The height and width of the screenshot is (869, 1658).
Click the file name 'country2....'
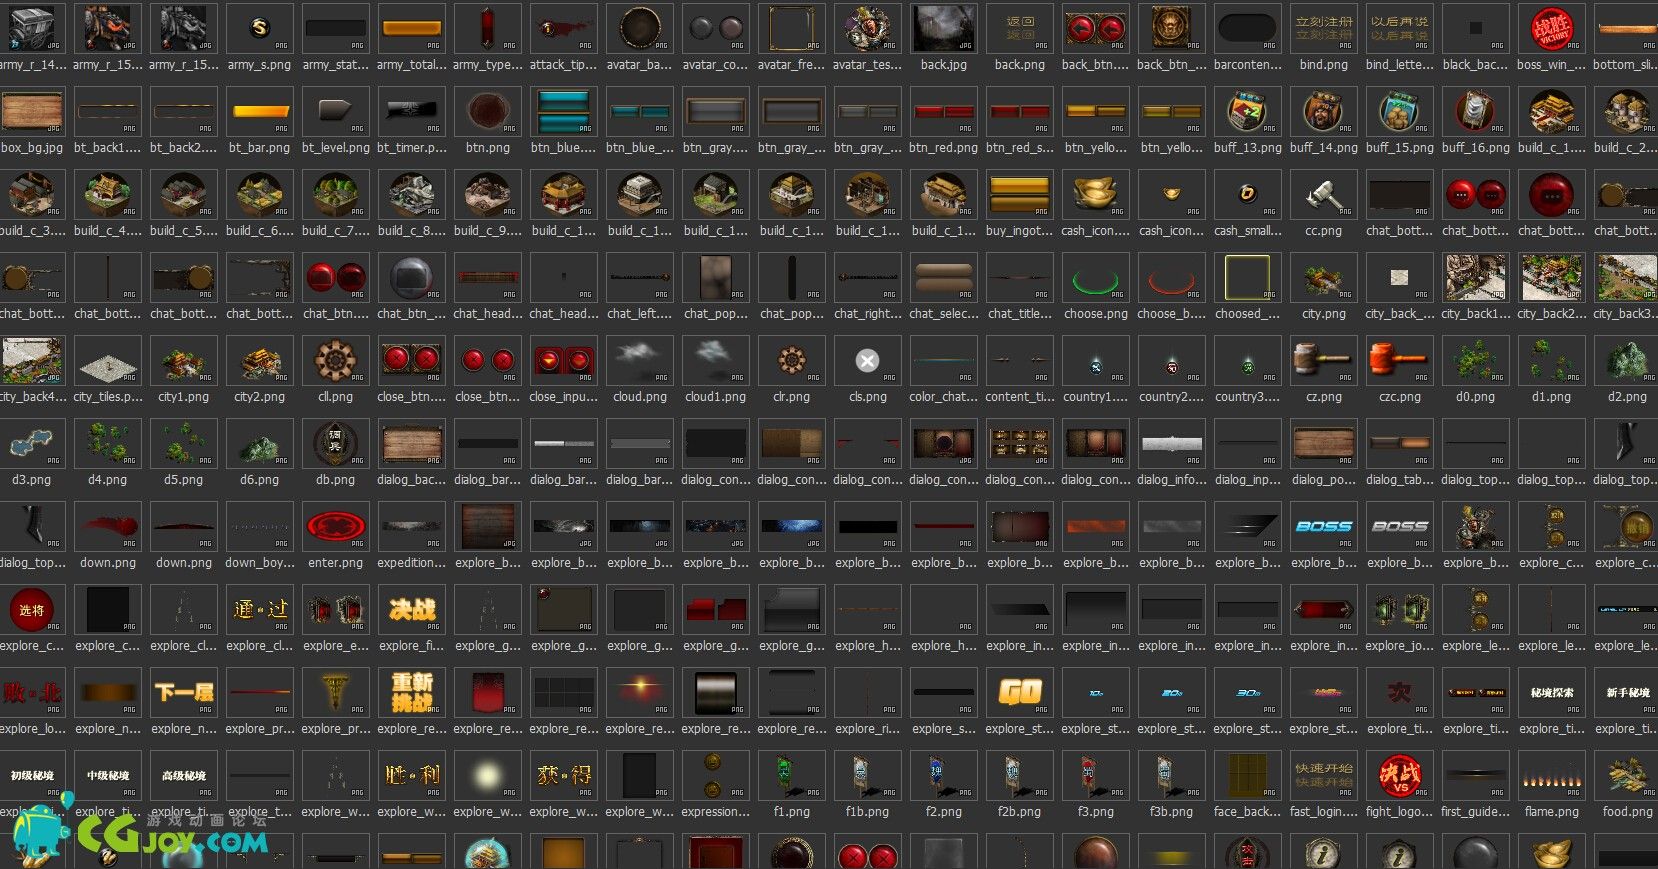(x=1172, y=397)
